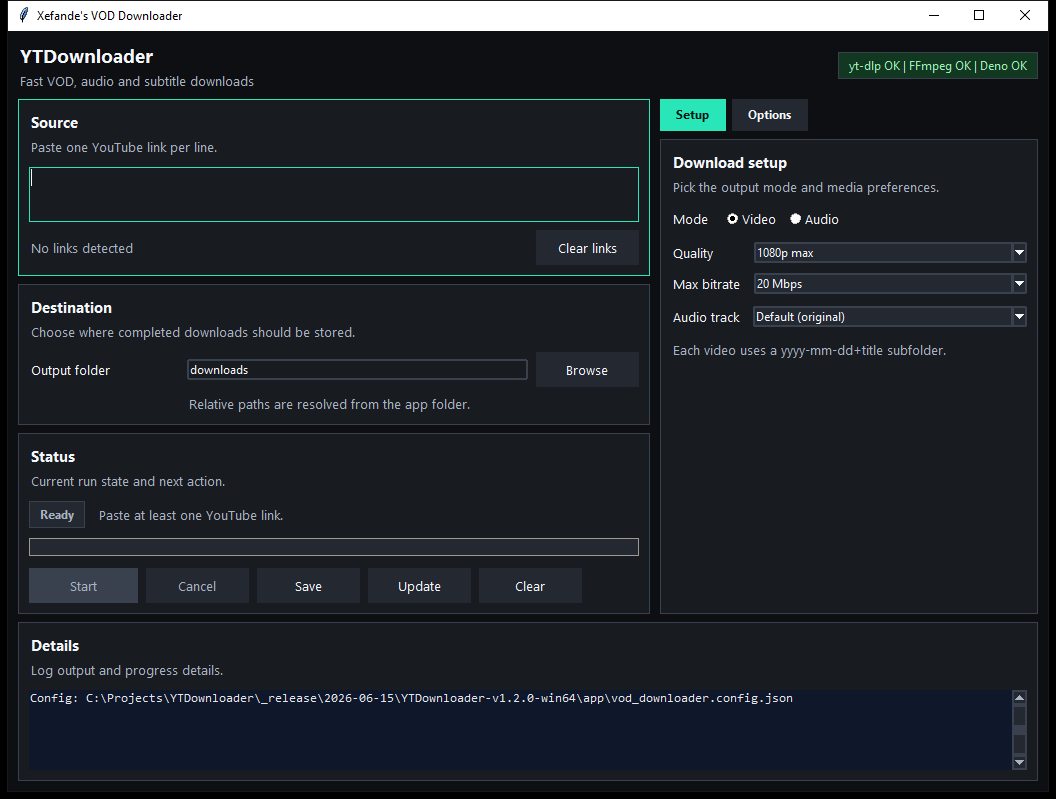
Task: Click the Default (original) audio track box
Action: 890,317
